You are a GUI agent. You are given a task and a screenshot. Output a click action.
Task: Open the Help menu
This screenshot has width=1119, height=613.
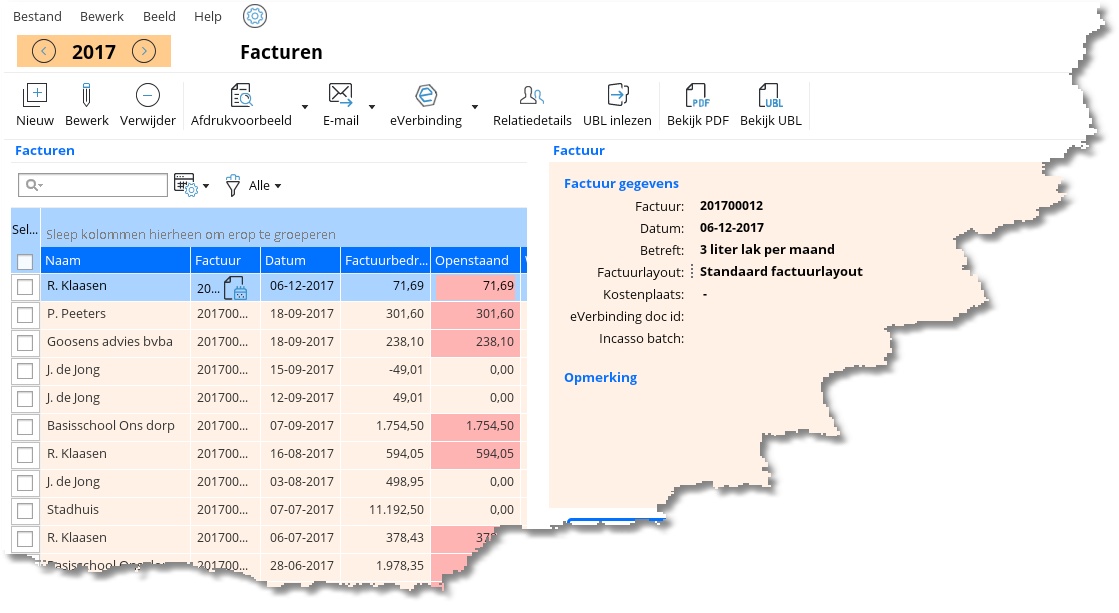(x=208, y=16)
